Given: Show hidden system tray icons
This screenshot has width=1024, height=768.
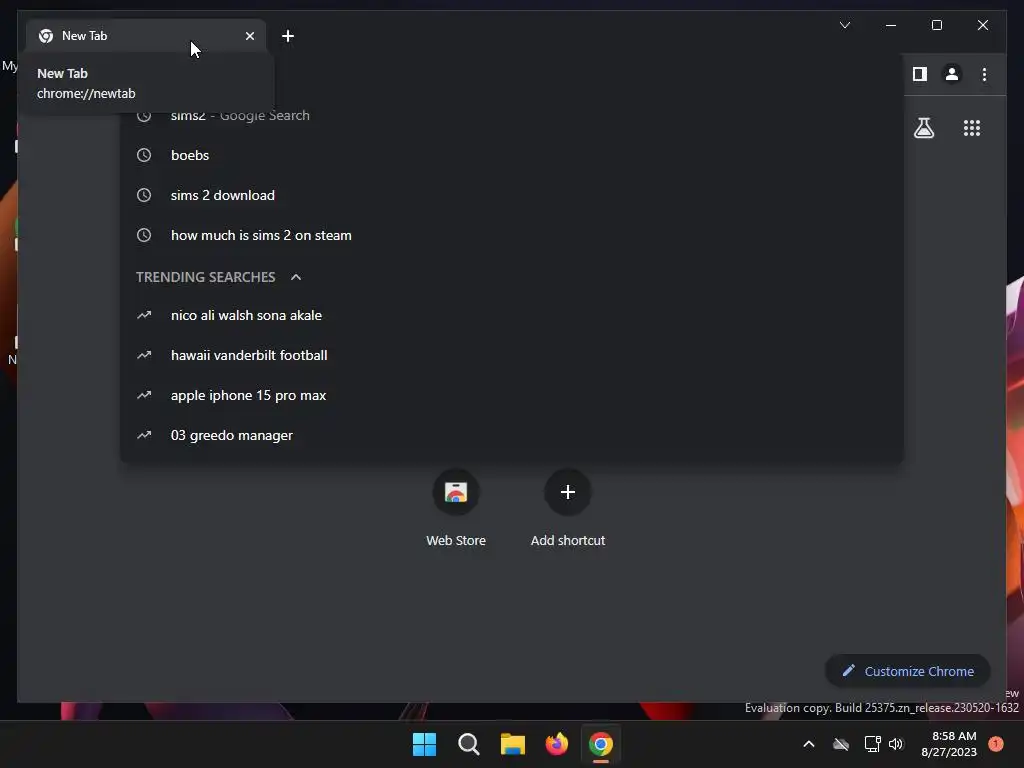Looking at the screenshot, I should click(808, 744).
